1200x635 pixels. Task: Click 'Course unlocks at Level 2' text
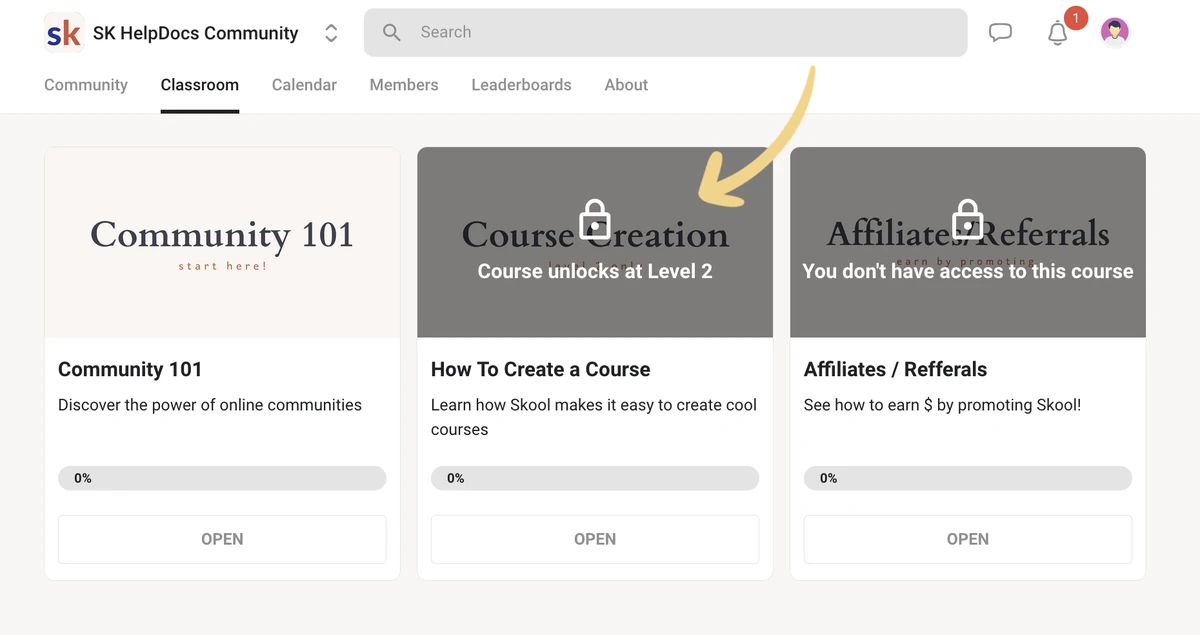(x=595, y=271)
